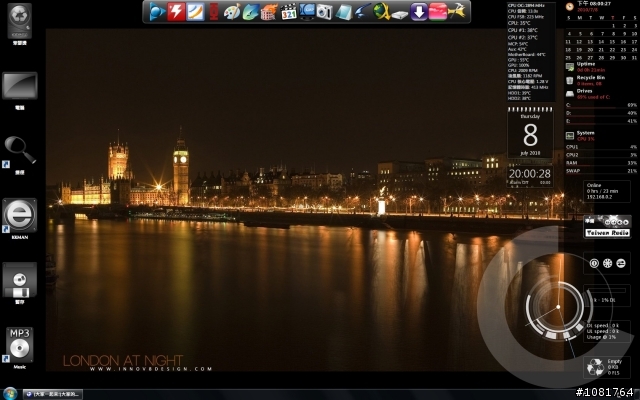The height and width of the screenshot is (400, 640).
Task: Open the Recycle Bin sidebar entry
Action: (591, 77)
